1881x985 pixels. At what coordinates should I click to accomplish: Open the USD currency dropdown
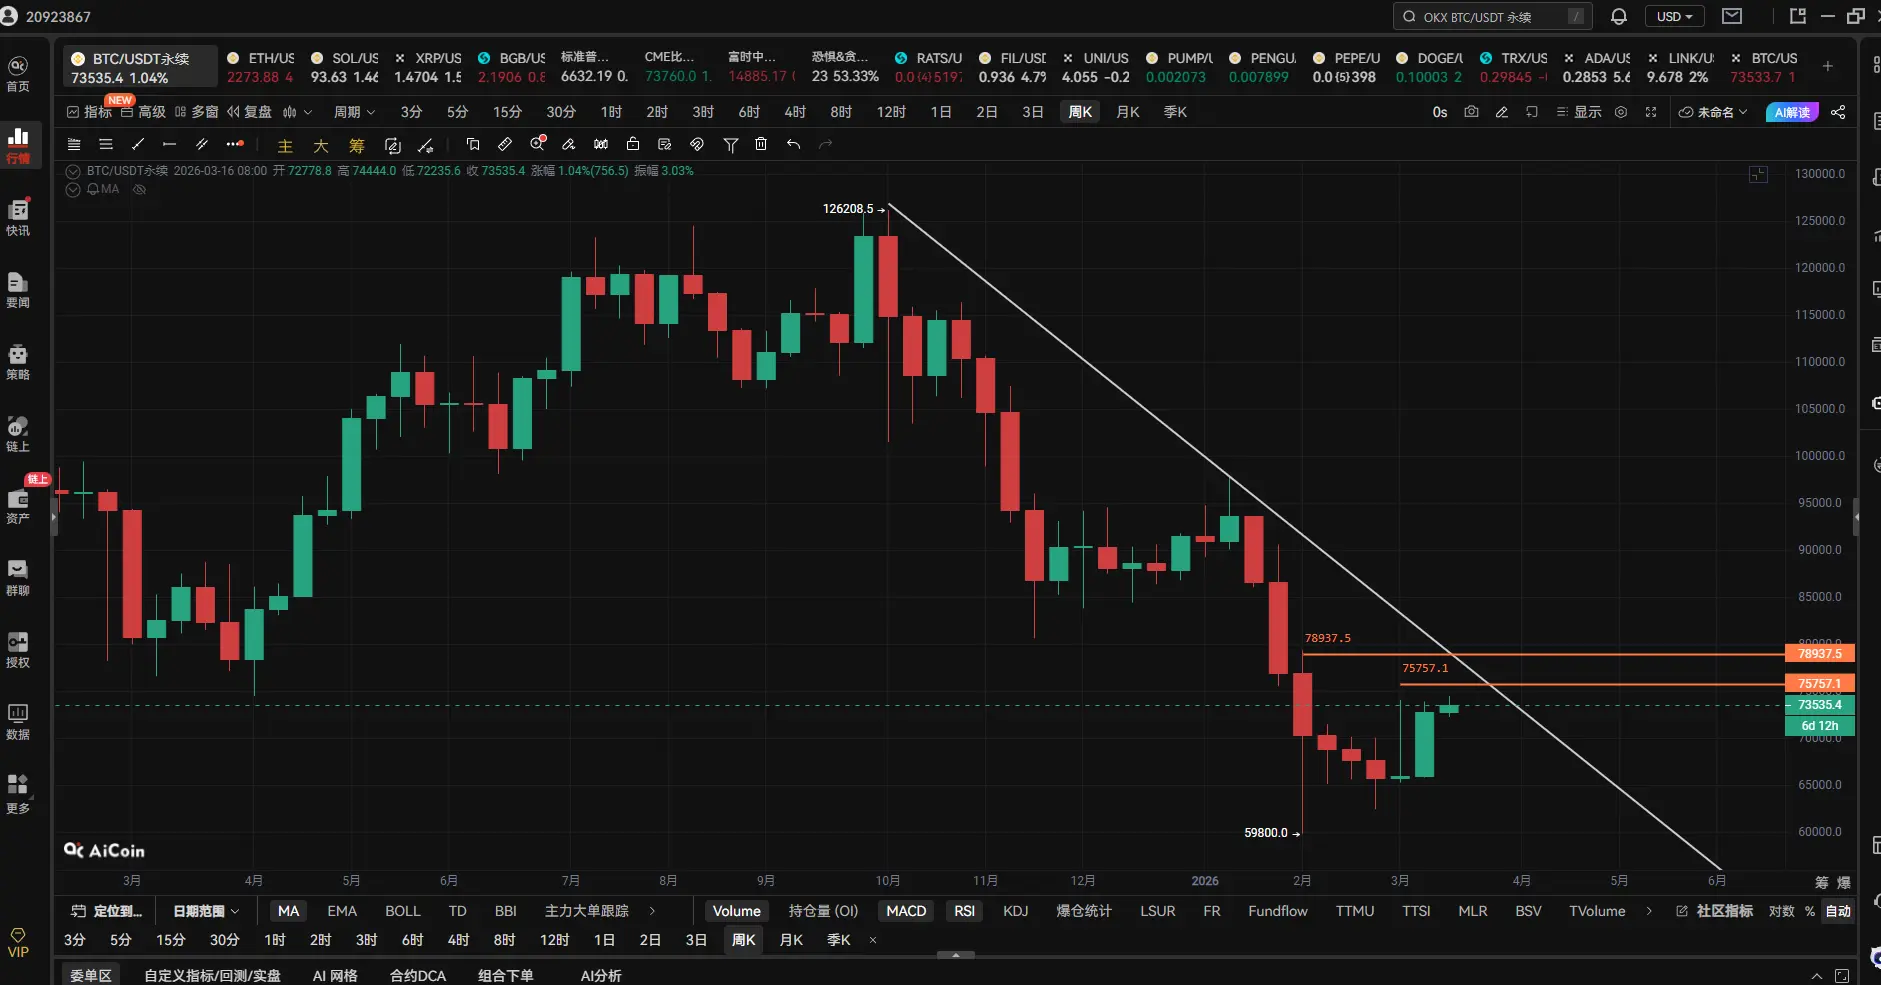1675,16
